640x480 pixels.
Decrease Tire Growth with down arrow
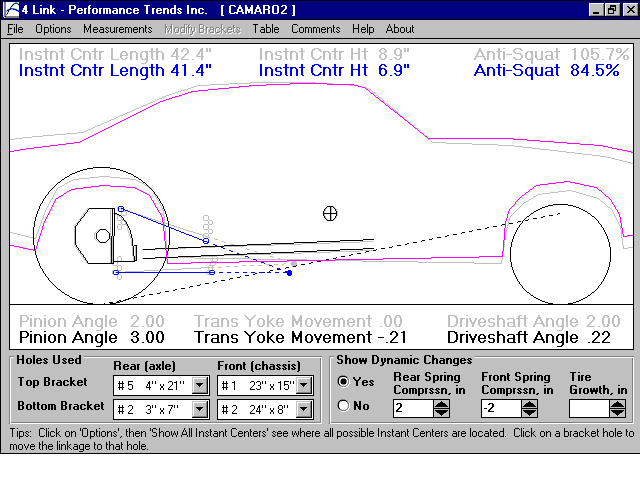point(617,413)
